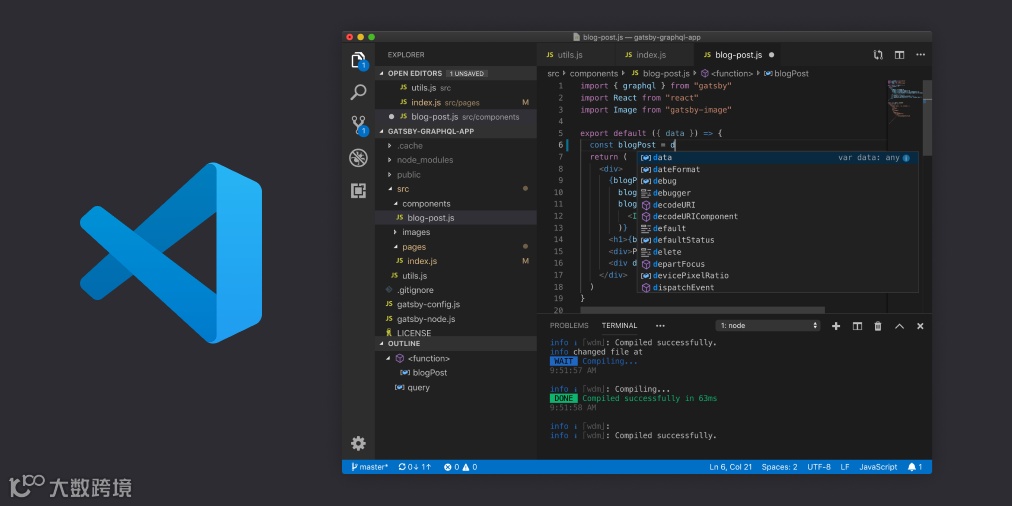Screen dimensions: 1012x506
Task: Change the LF end-of-line setting
Action: click(845, 467)
